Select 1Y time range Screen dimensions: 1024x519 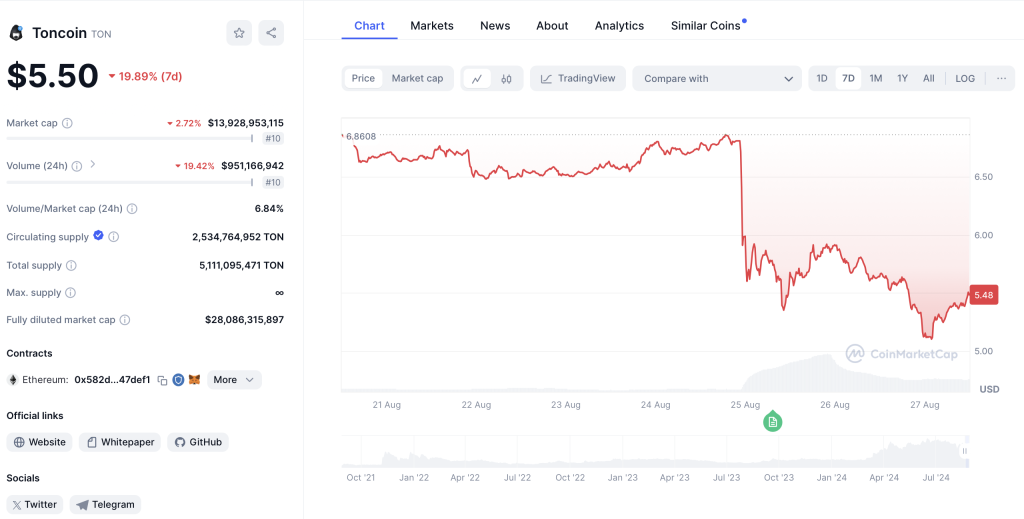(903, 78)
